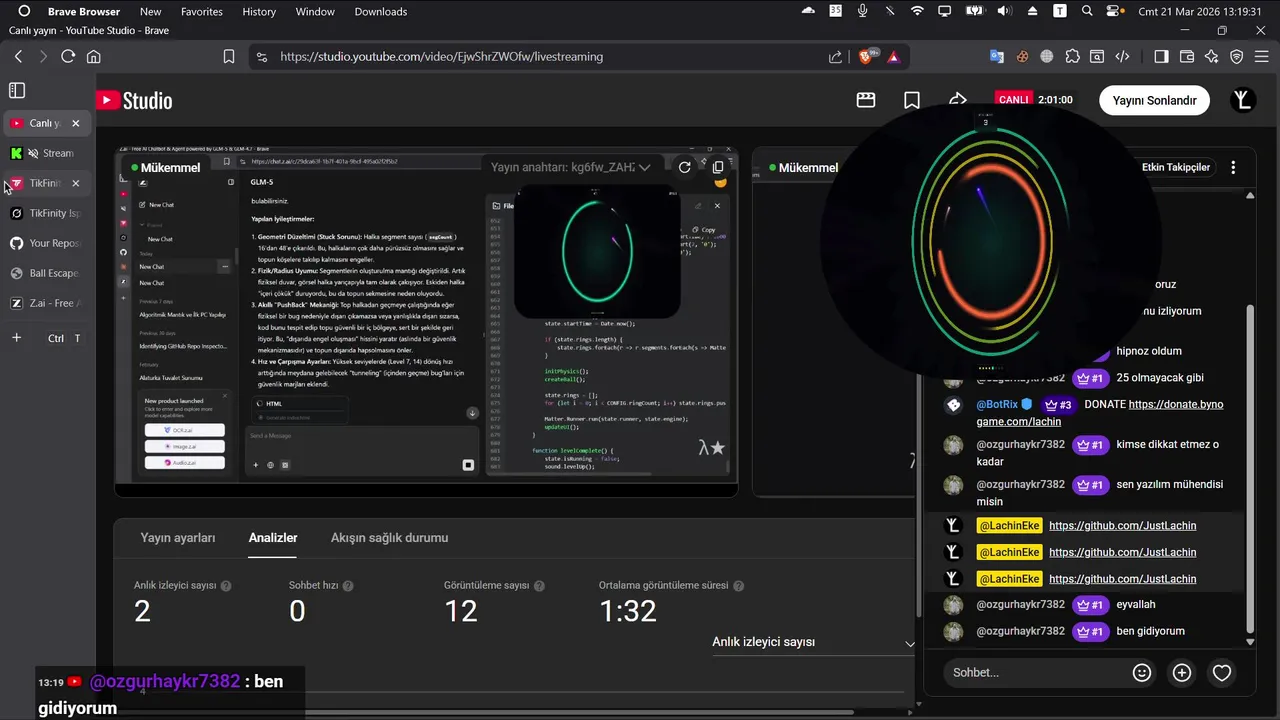
Task: Expand the Yayın anahtarı stream key dropdown
Action: 645,167
